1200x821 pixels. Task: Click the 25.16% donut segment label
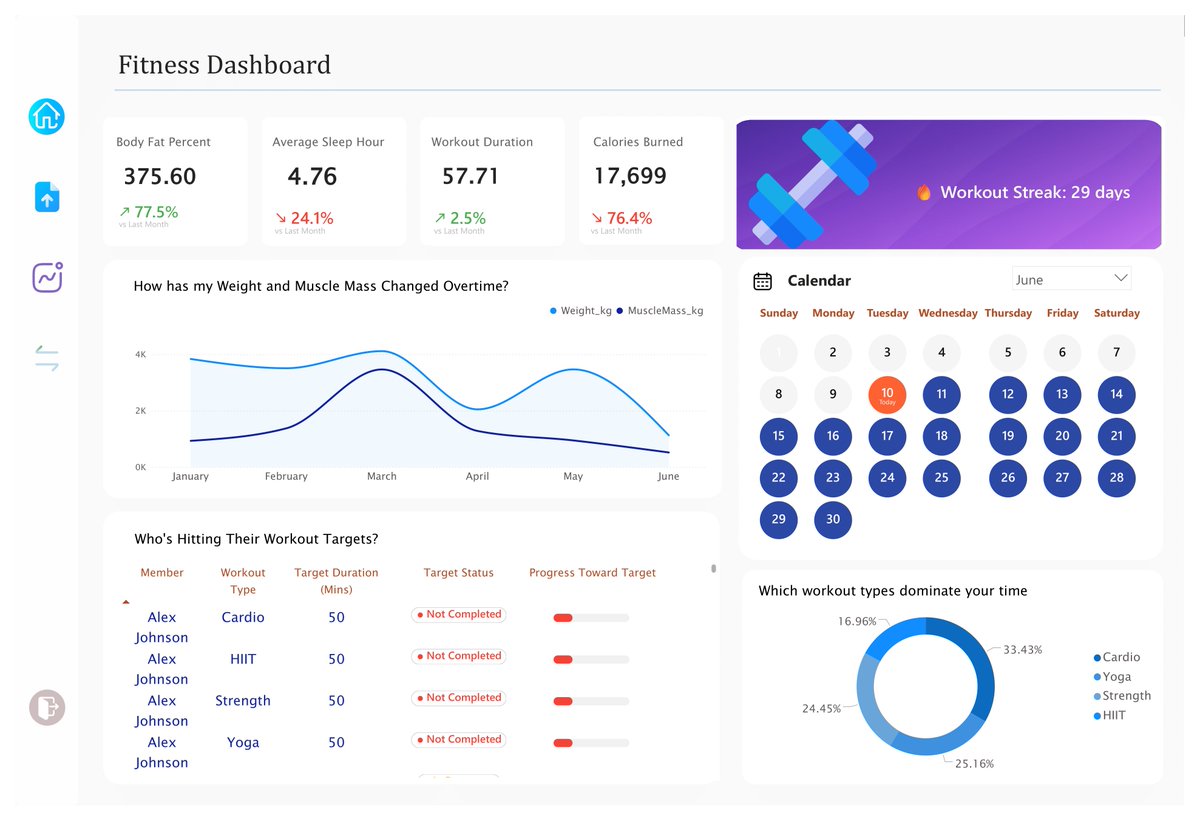(x=974, y=764)
